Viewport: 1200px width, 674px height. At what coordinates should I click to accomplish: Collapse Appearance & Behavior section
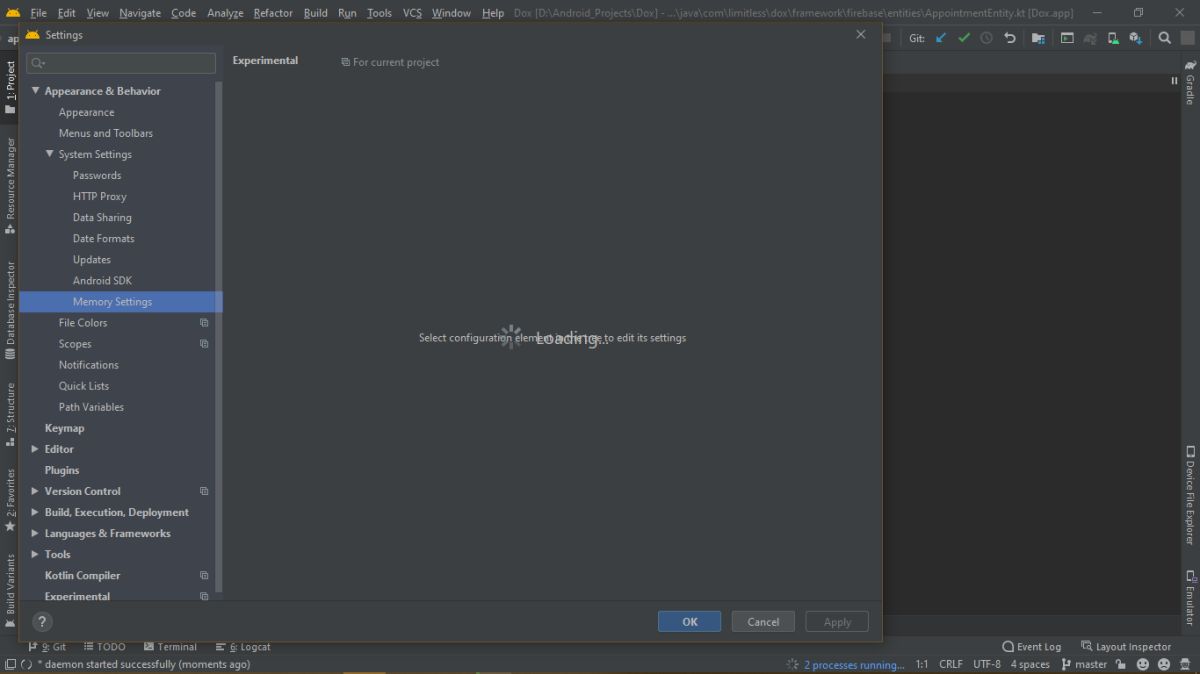(35, 91)
